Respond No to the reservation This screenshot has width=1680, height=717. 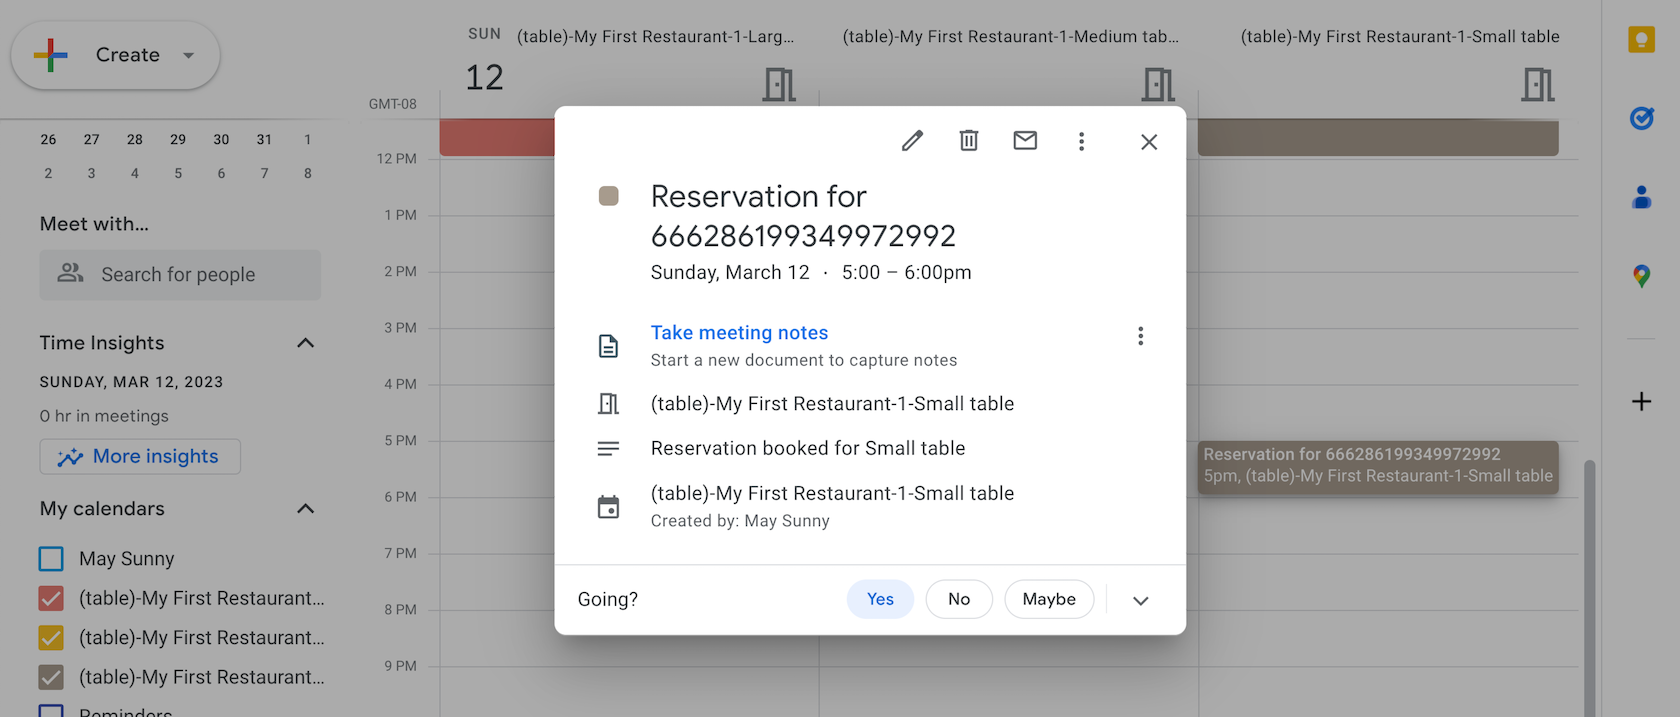pyautogui.click(x=959, y=599)
